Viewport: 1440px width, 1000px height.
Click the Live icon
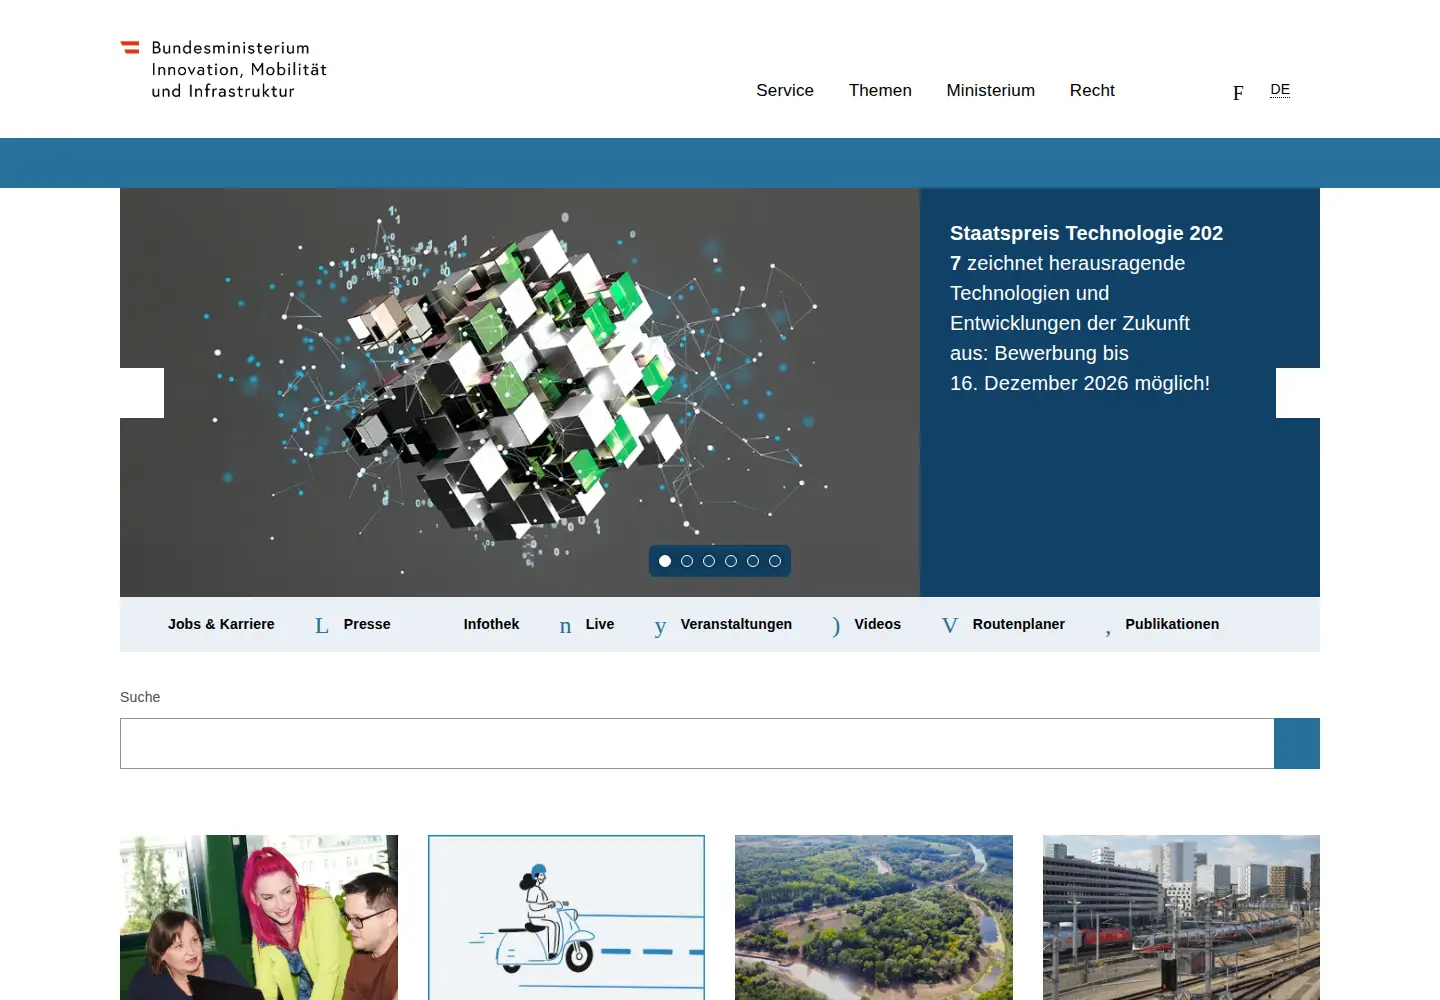566,626
